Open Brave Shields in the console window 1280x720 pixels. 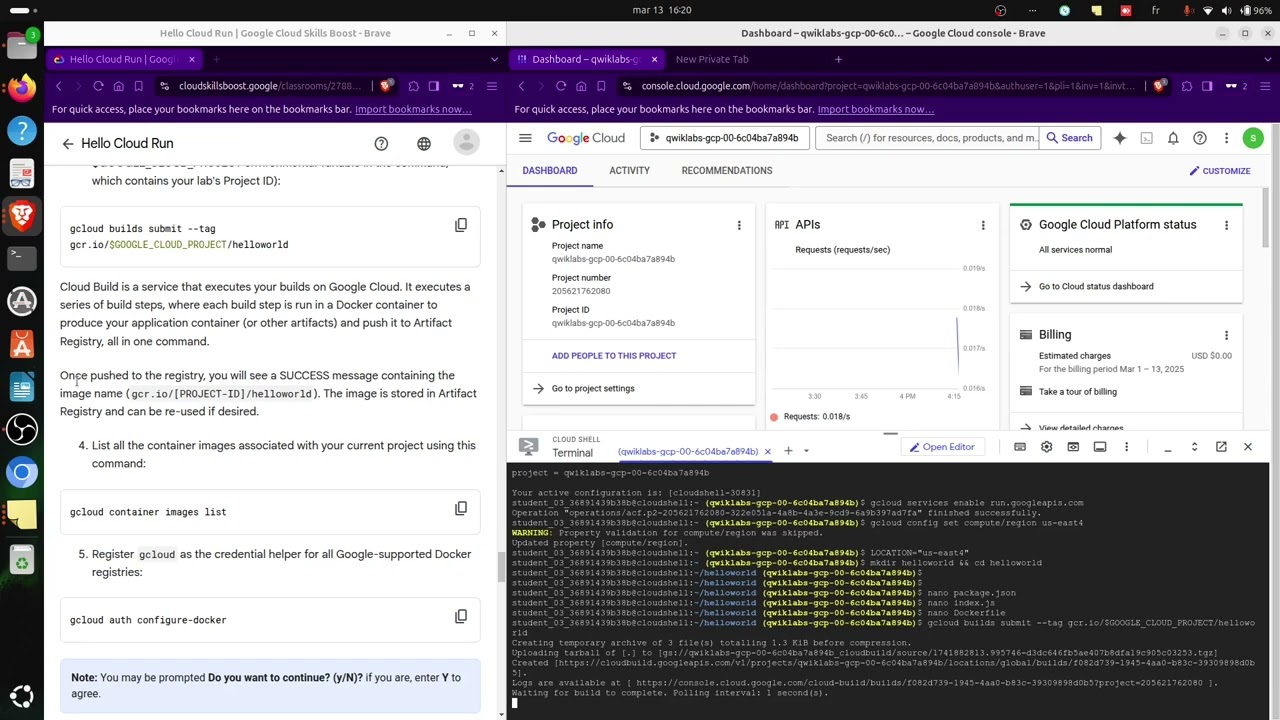point(1159,86)
